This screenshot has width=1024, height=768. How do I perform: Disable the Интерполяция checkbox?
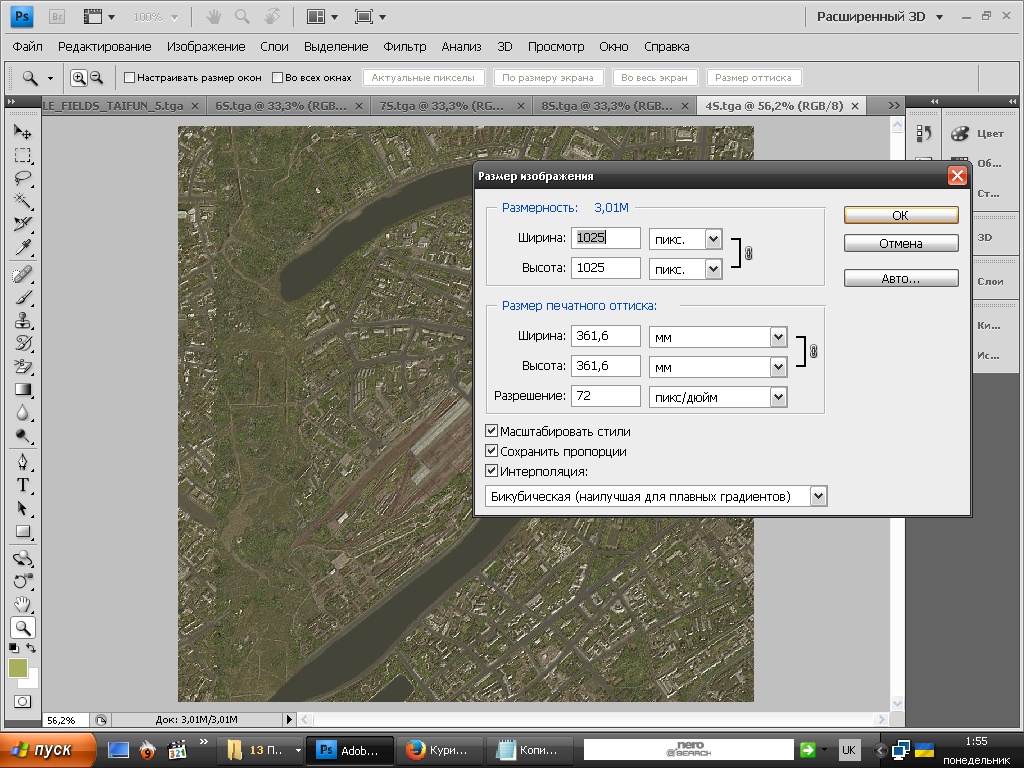[x=491, y=471]
